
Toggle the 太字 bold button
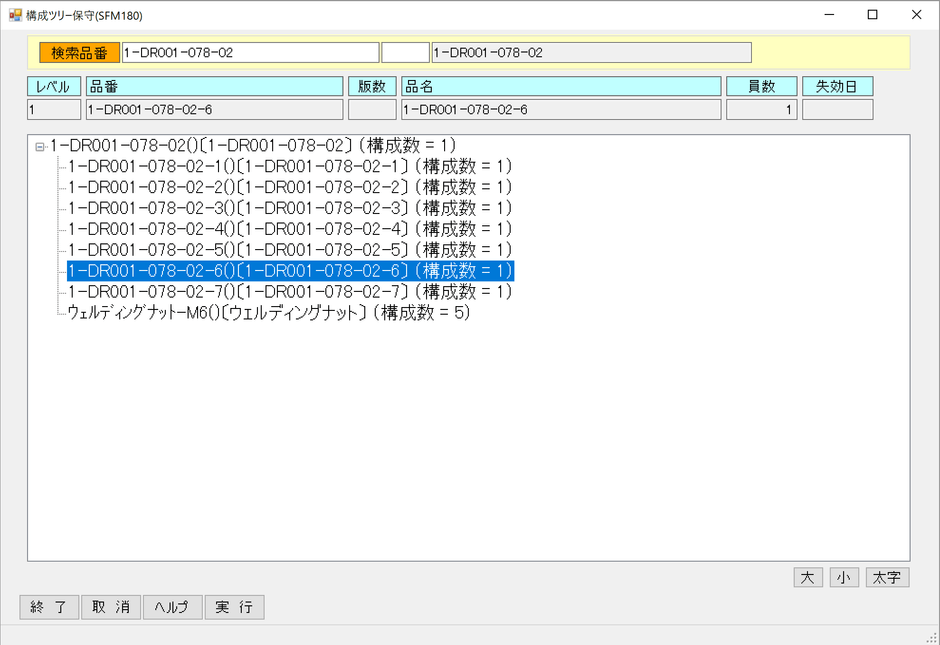tap(887, 578)
